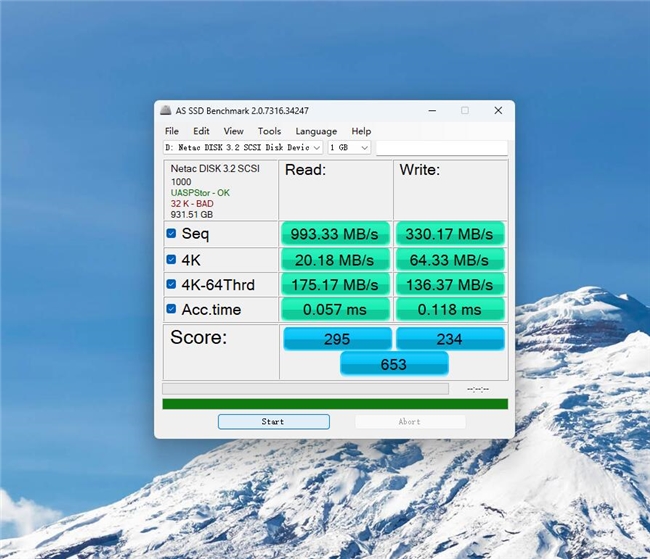
Task: Expand the 1 GB test size dropdown
Action: [x=349, y=148]
